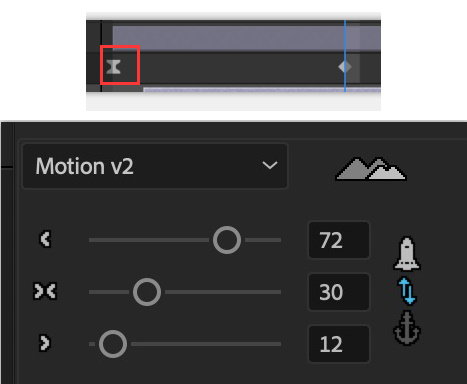Click the value field showing 12
The height and width of the screenshot is (384, 467).
pos(339,344)
